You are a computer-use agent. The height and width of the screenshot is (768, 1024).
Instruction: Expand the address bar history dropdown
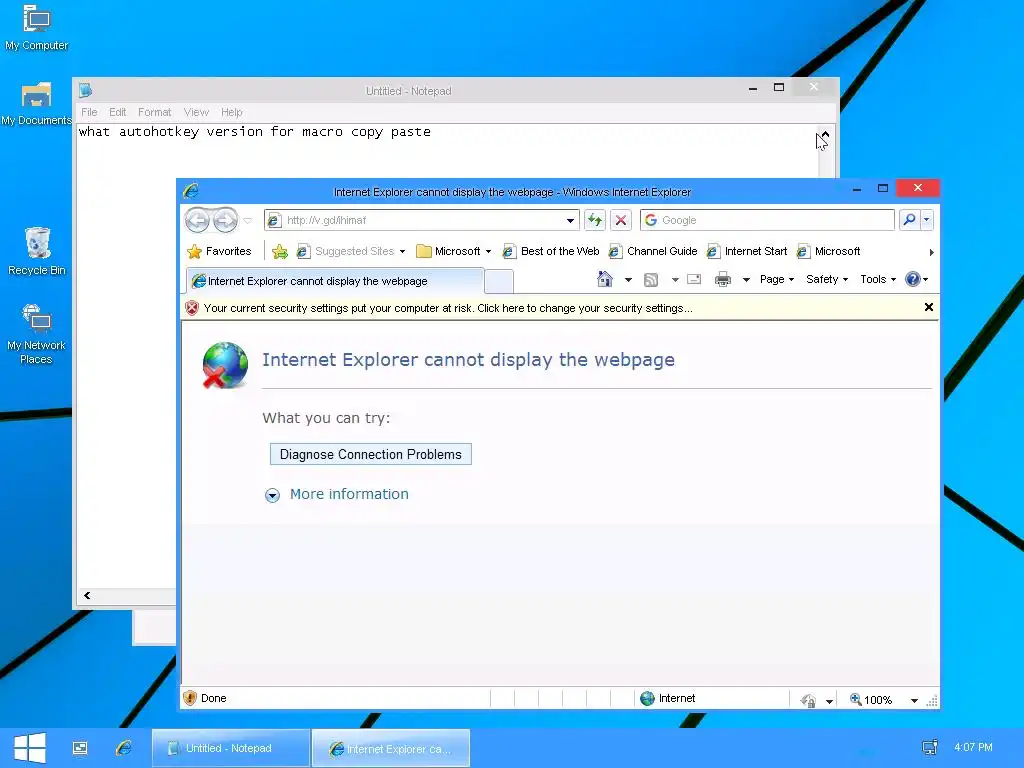coord(570,221)
